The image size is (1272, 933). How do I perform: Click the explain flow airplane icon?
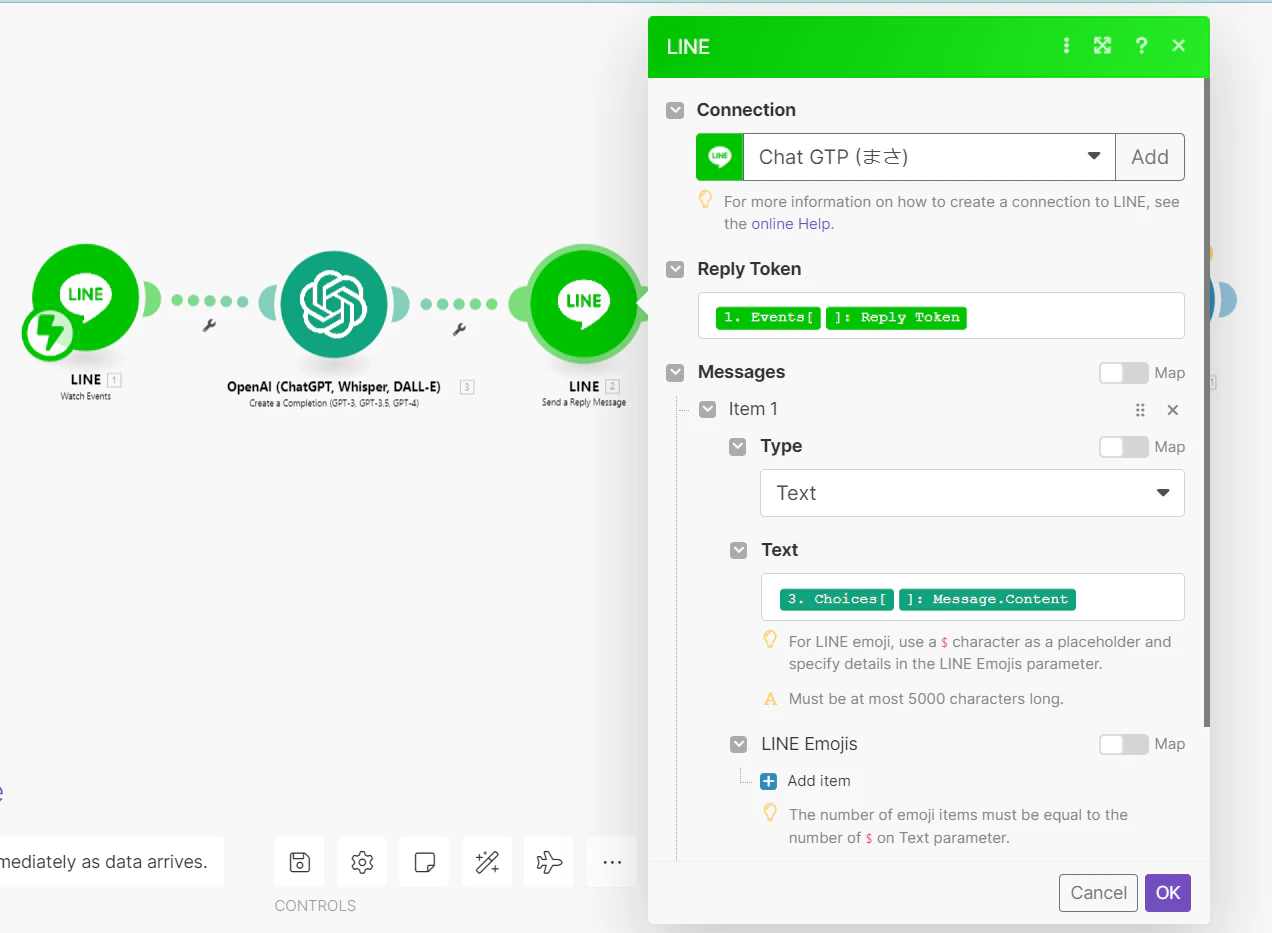click(x=549, y=862)
